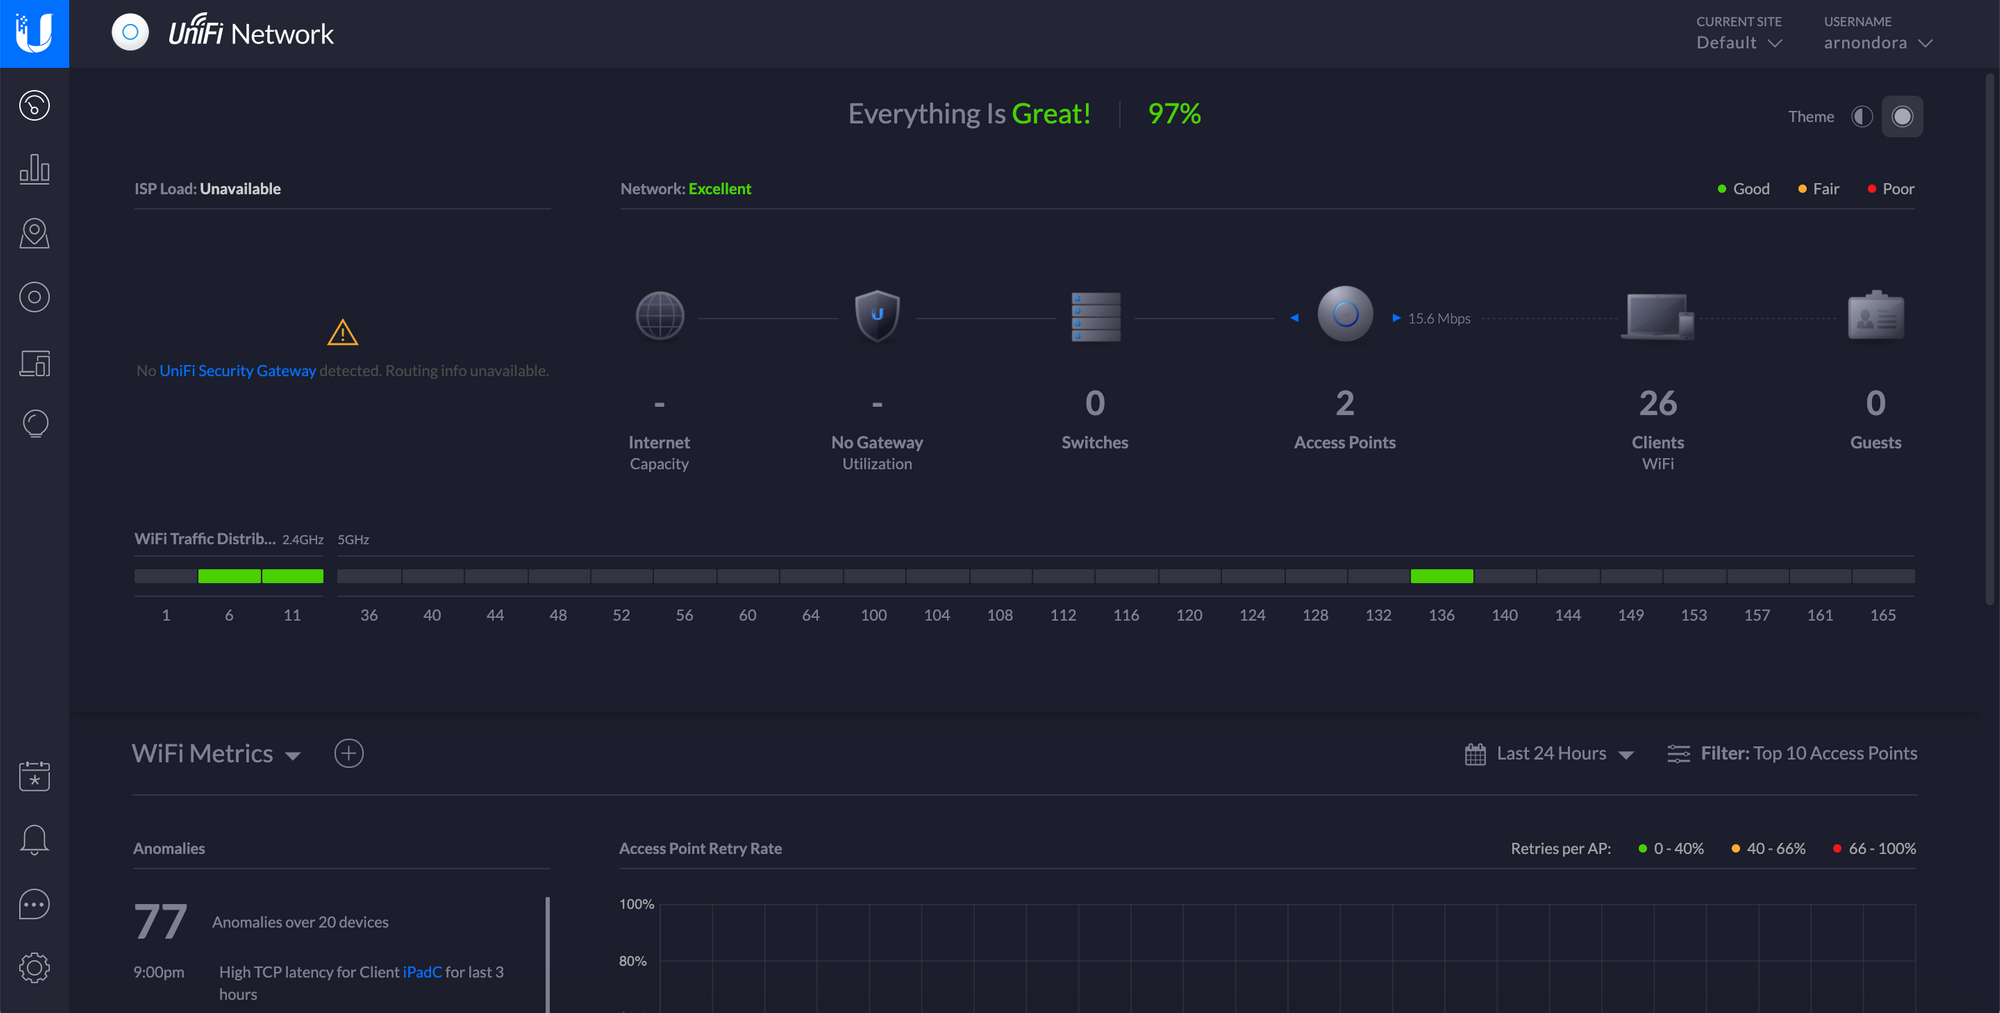Screen dimensions: 2000x1013
Task: Click the 40 - 66% retry legend
Action: 1768,848
